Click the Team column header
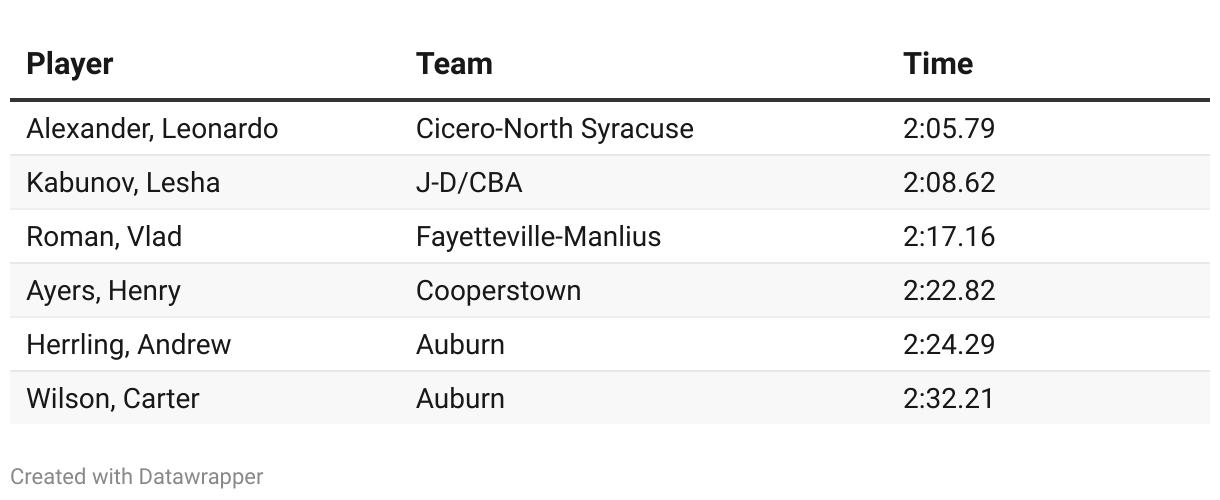The width and height of the screenshot is (1220, 500). (454, 64)
